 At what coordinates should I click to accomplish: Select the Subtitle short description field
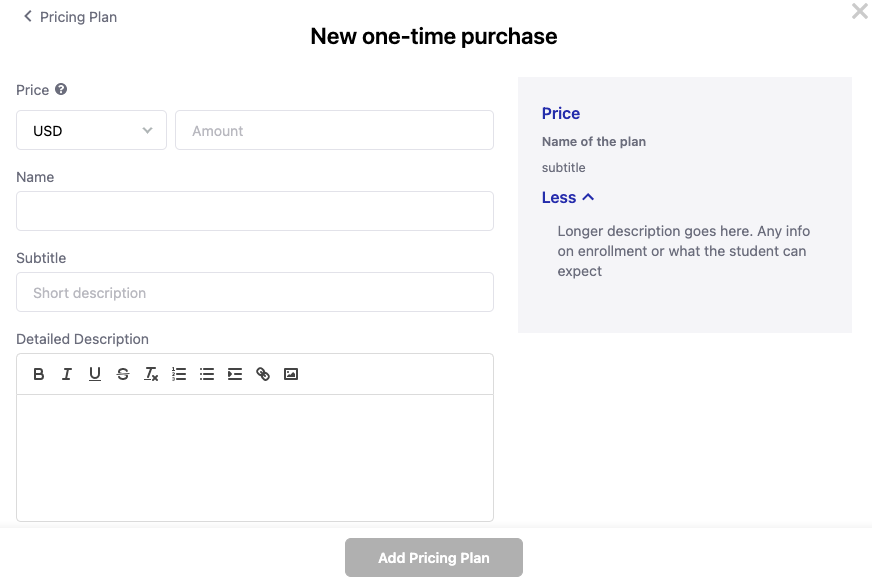tap(255, 292)
